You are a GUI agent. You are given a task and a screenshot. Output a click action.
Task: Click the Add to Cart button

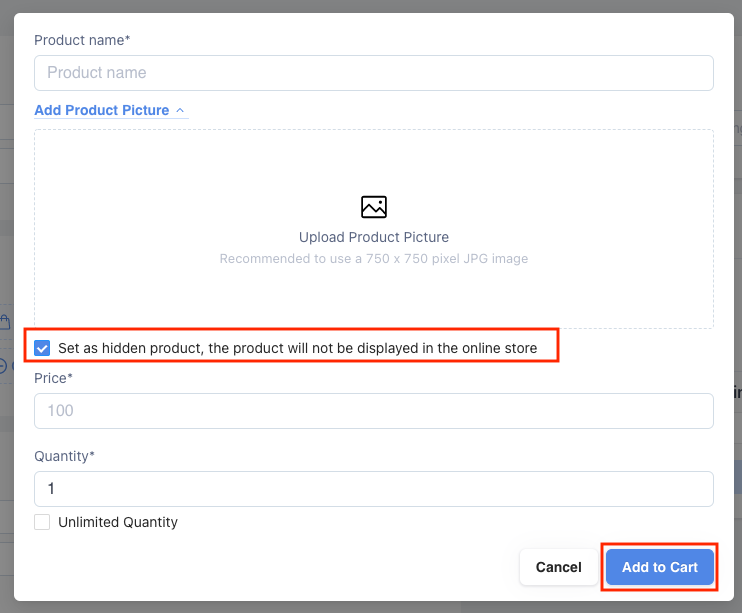point(660,567)
